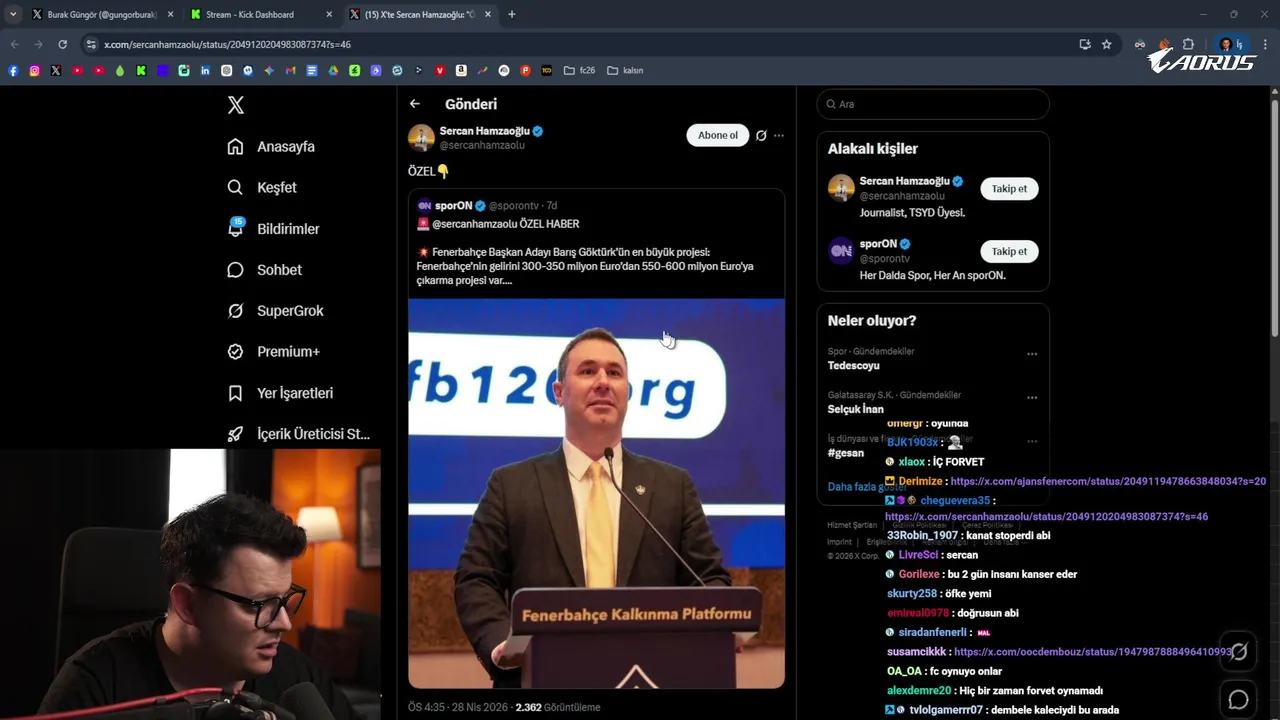Open #gesan trending topic

pyautogui.click(x=845, y=453)
